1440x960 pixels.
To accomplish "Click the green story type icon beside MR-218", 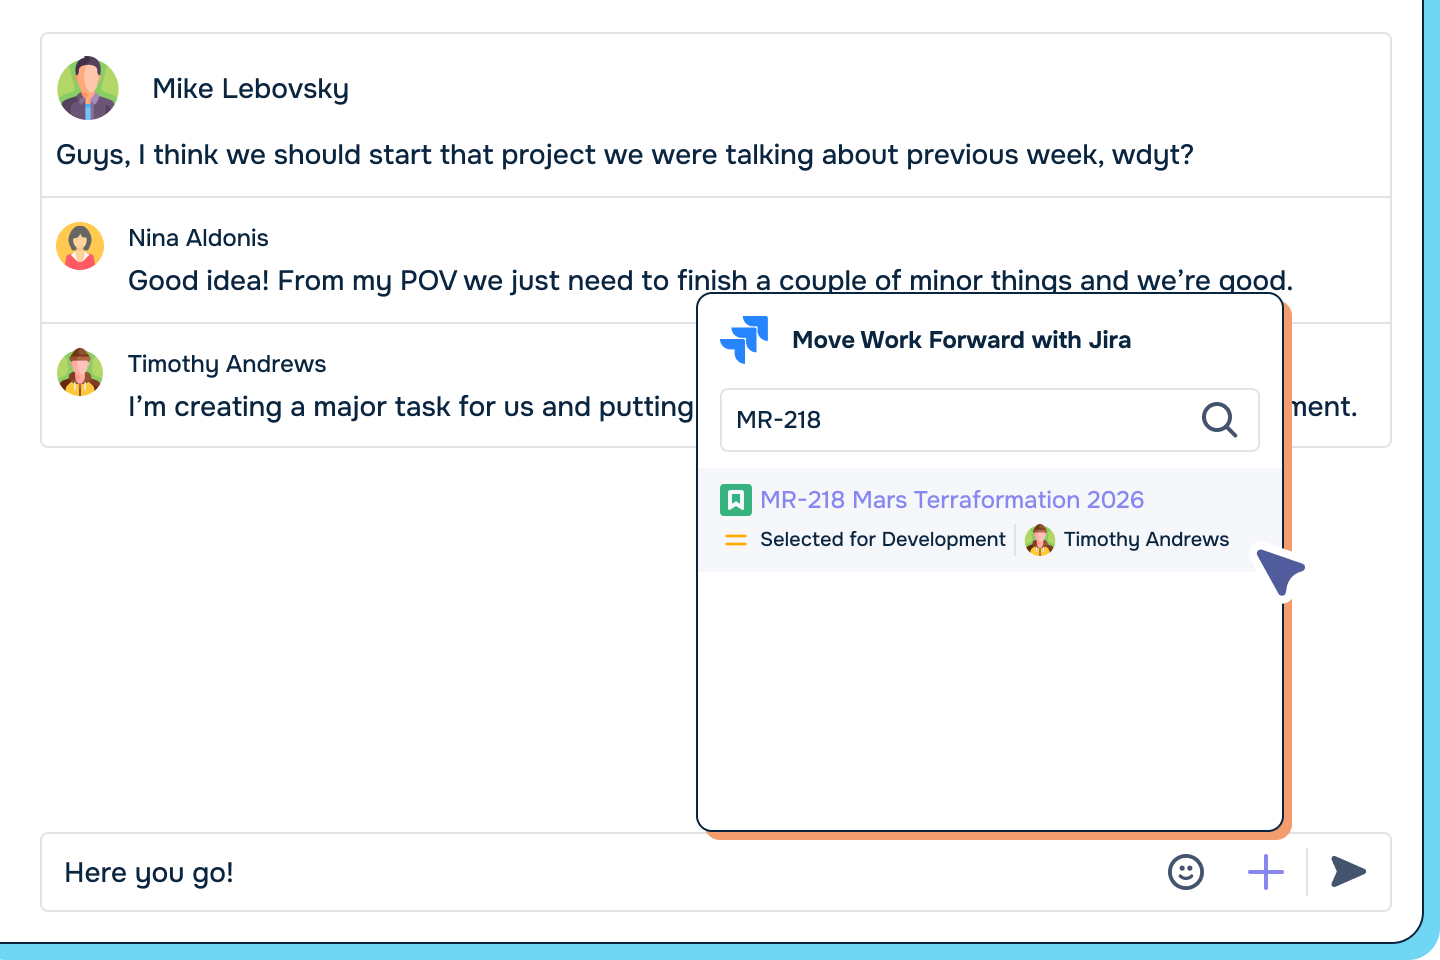I will point(737,499).
